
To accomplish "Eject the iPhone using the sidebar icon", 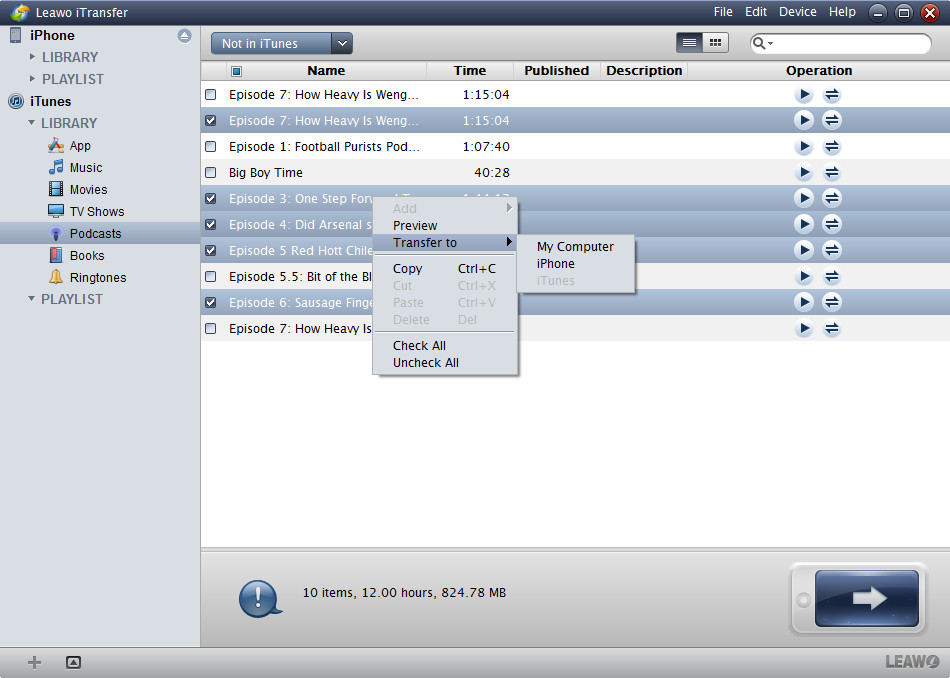I will point(184,36).
